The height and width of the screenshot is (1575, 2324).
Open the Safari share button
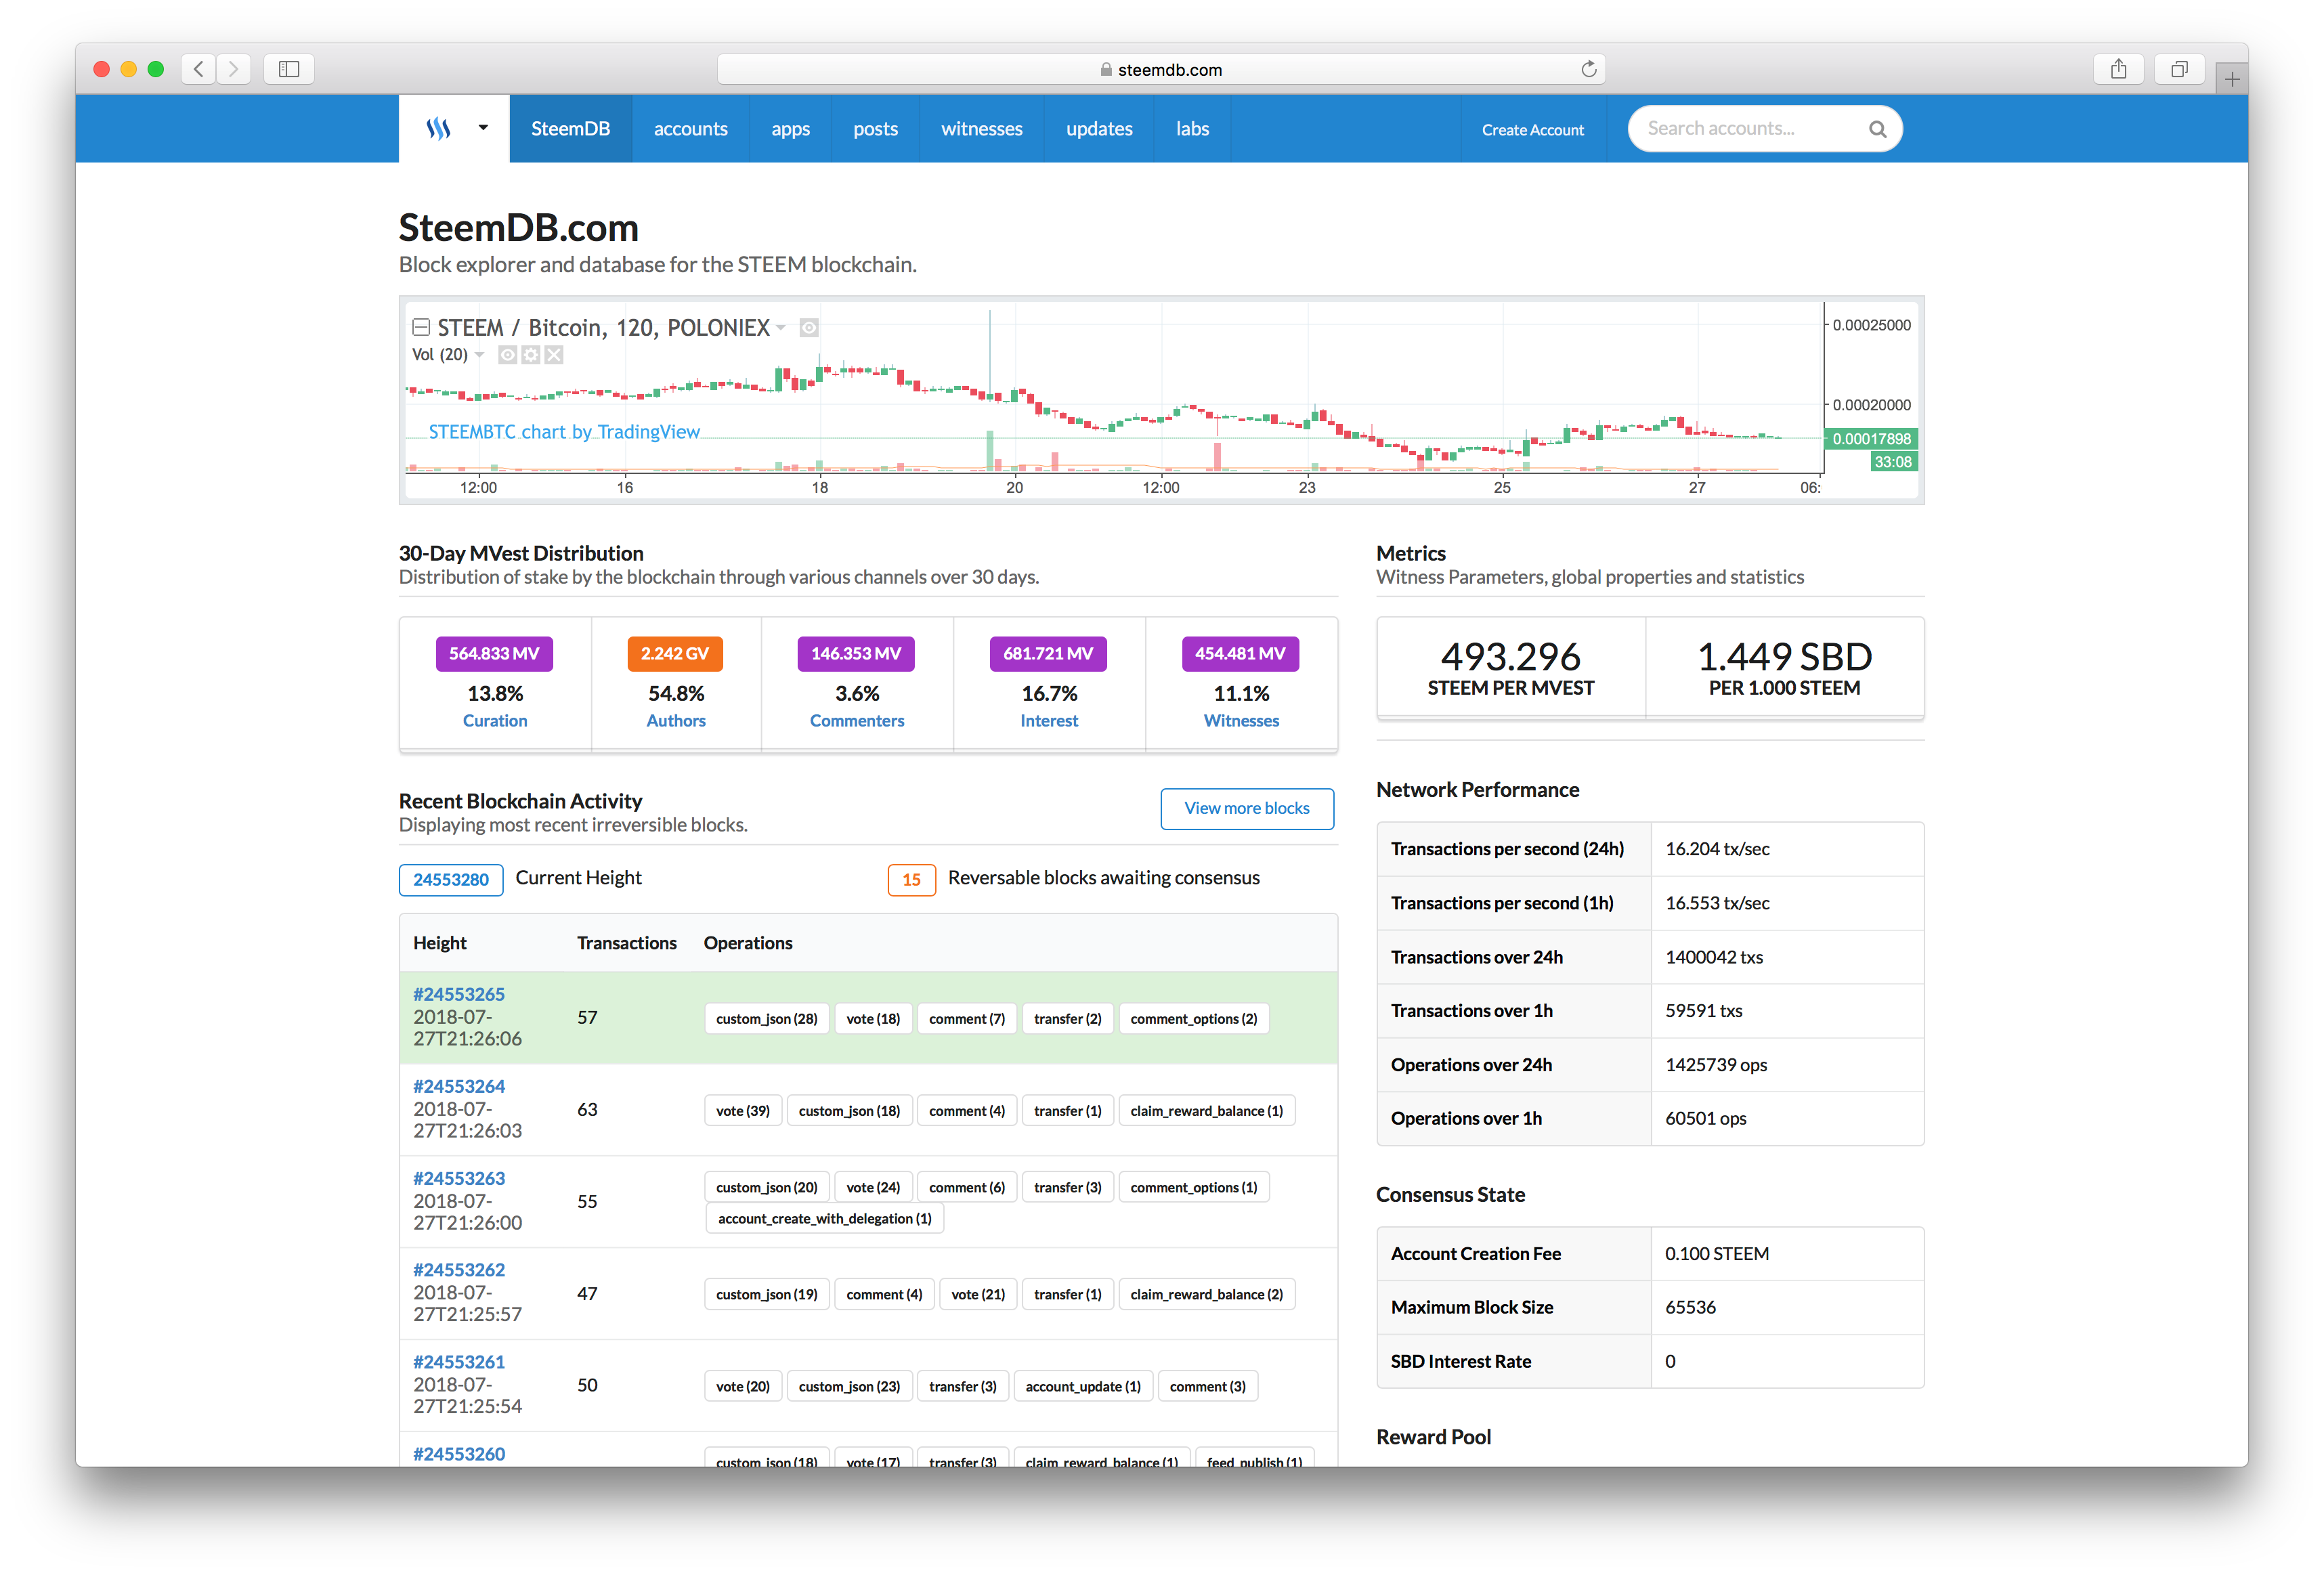click(2118, 69)
